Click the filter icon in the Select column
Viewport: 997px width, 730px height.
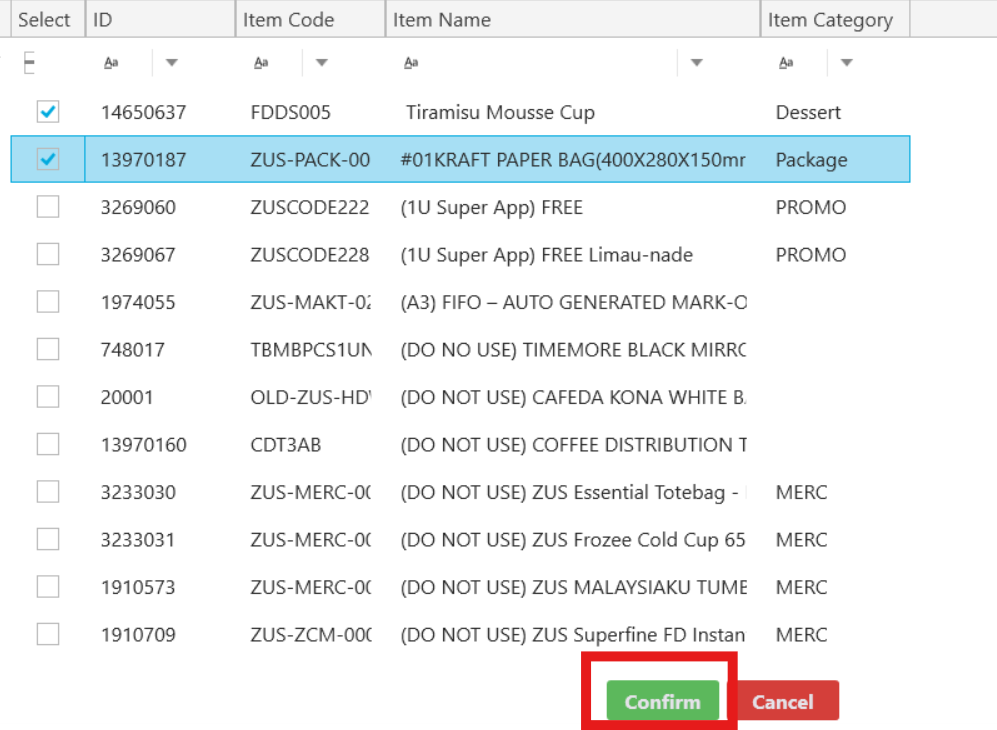(30, 62)
